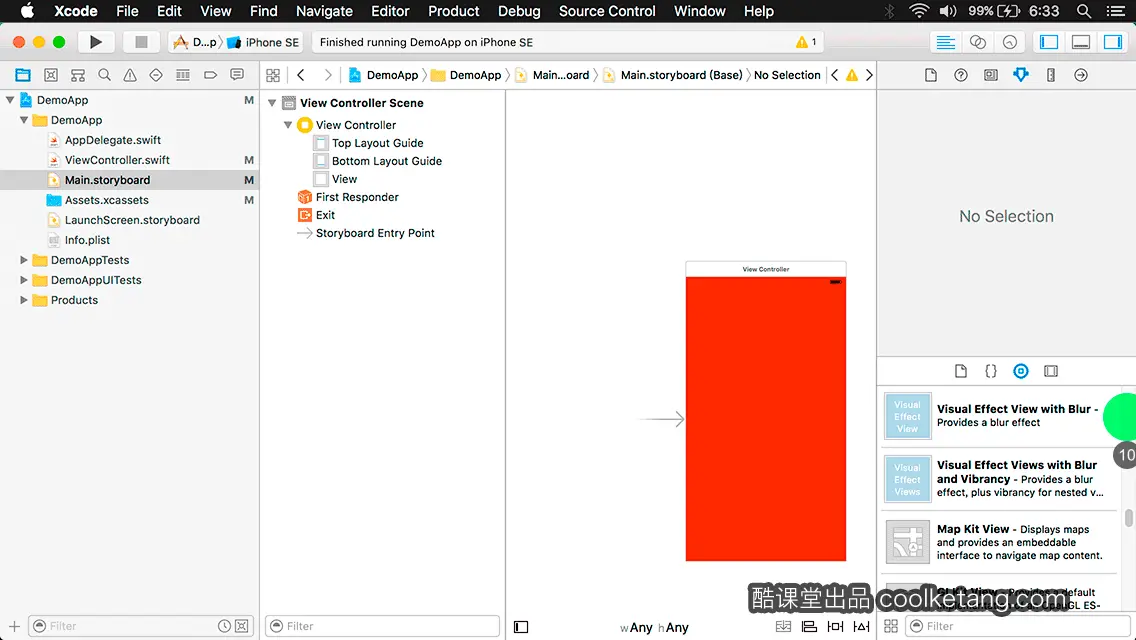
Task: Go back in editor history
Action: pyautogui.click(x=301, y=75)
